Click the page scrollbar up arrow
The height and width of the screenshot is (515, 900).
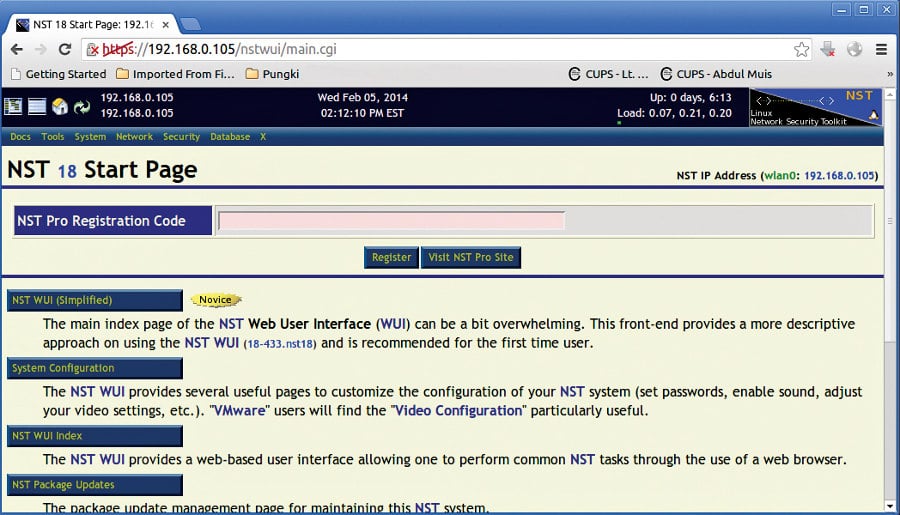pos(890,93)
